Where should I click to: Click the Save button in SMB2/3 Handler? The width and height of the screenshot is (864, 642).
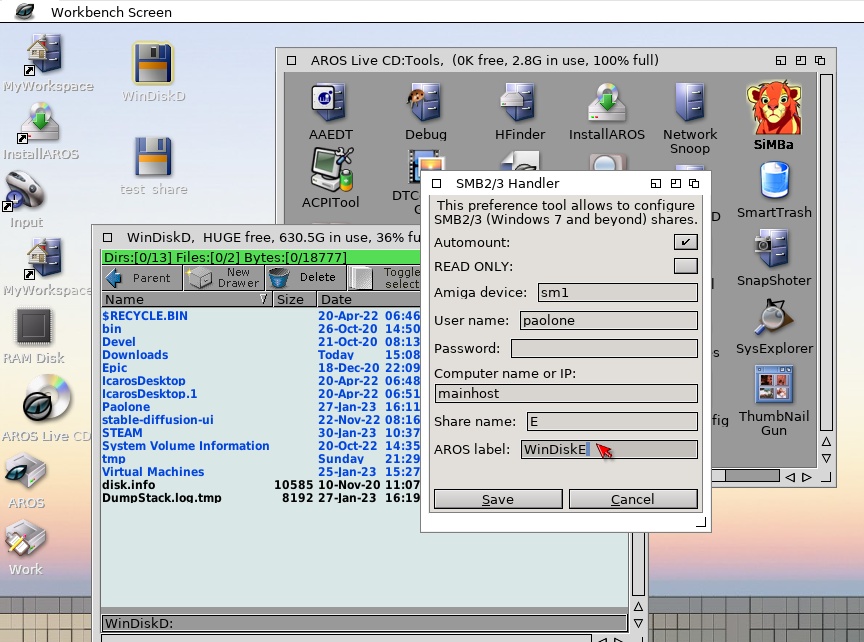click(497, 499)
